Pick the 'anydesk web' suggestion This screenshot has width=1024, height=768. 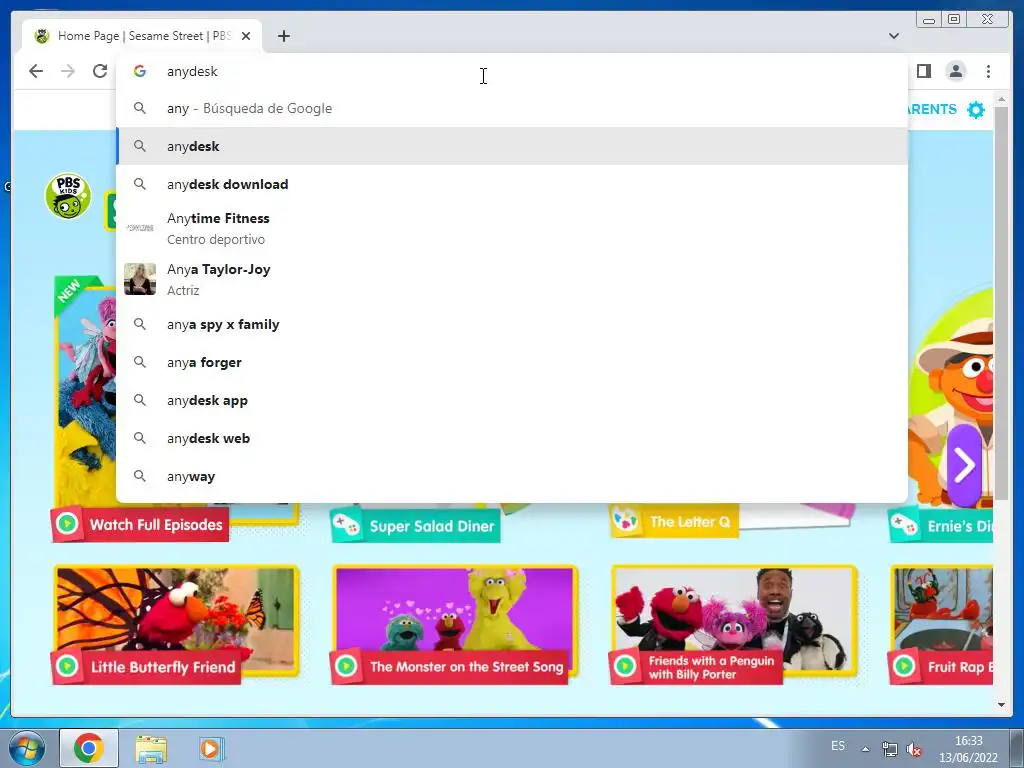512,438
